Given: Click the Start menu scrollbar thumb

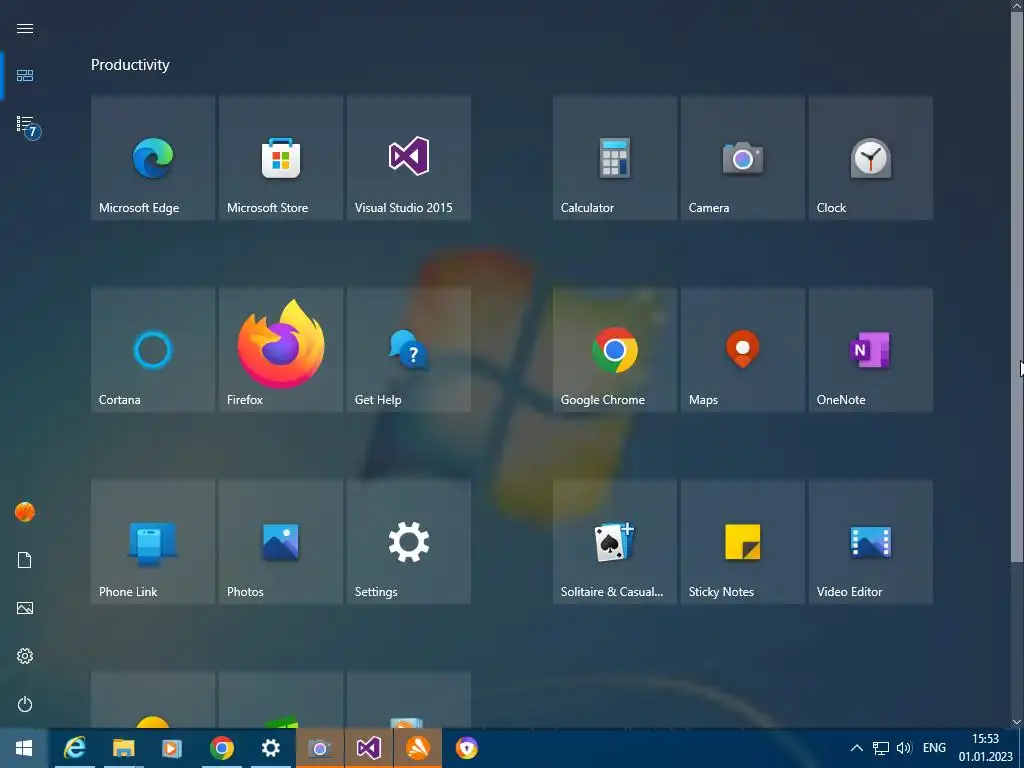Looking at the screenshot, I should (1016, 285).
